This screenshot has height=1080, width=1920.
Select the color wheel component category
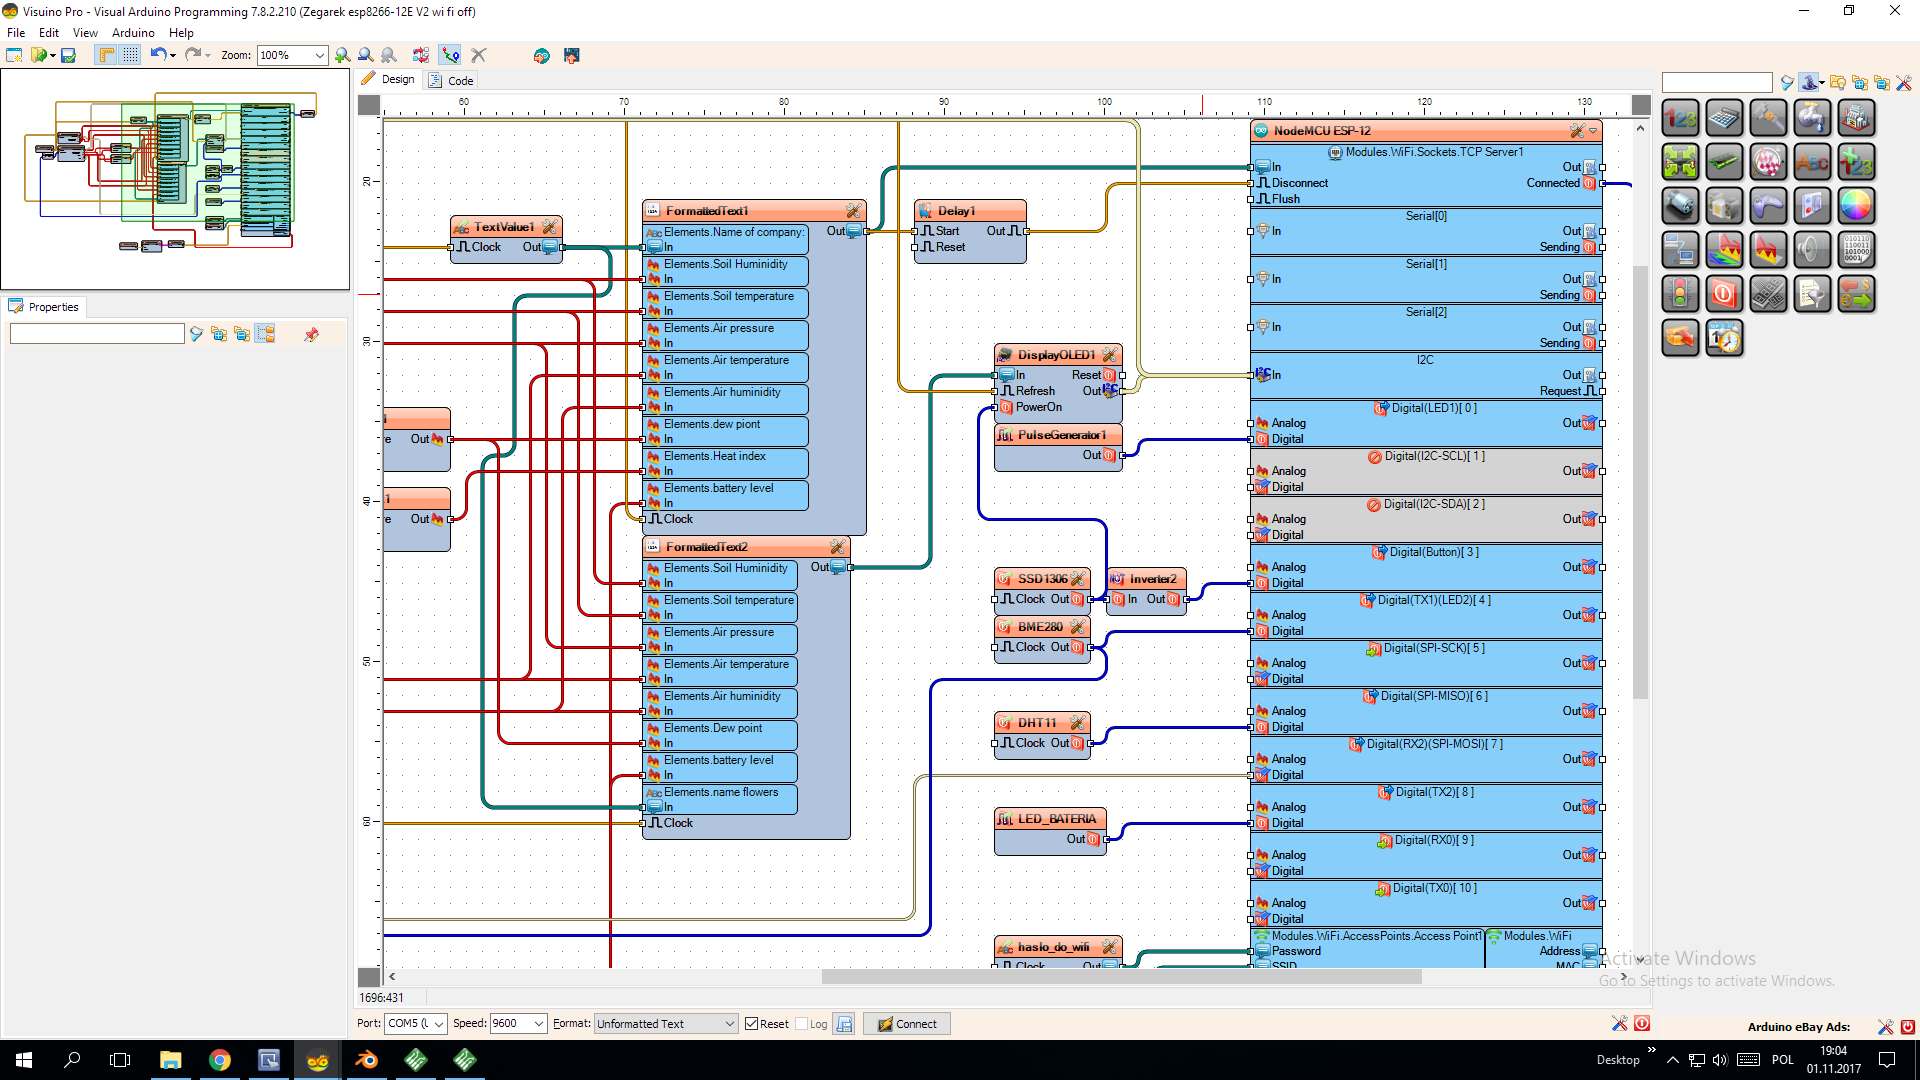click(x=1856, y=206)
